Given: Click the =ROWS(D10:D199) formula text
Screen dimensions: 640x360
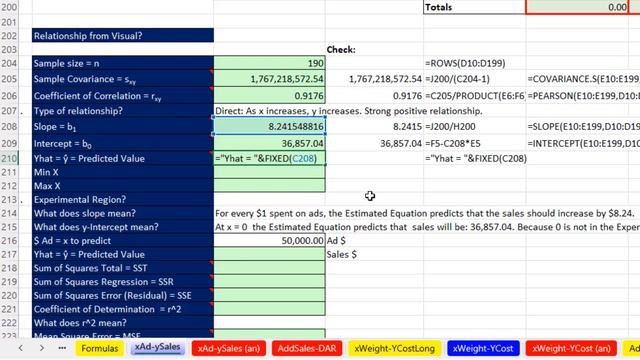Looking at the screenshot, I should pos(465,63).
